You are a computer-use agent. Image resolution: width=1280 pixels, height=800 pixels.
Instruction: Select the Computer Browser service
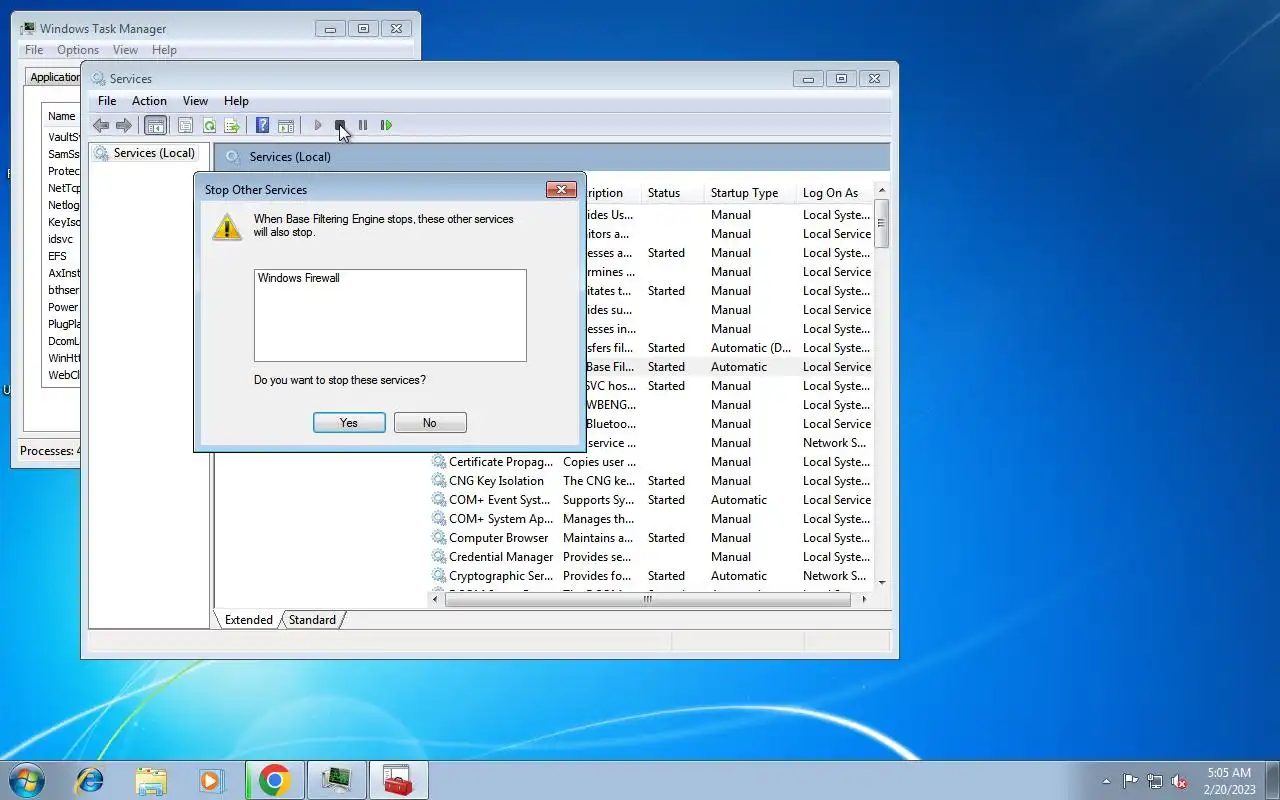click(x=650, y=538)
